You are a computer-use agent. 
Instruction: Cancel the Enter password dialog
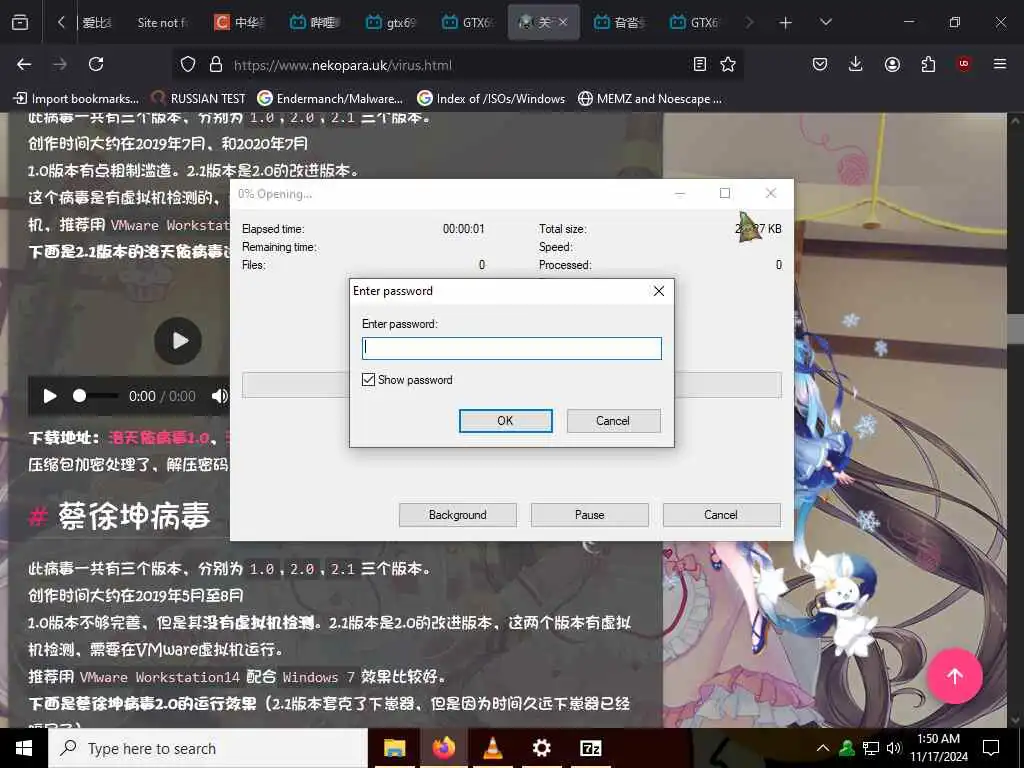(613, 421)
